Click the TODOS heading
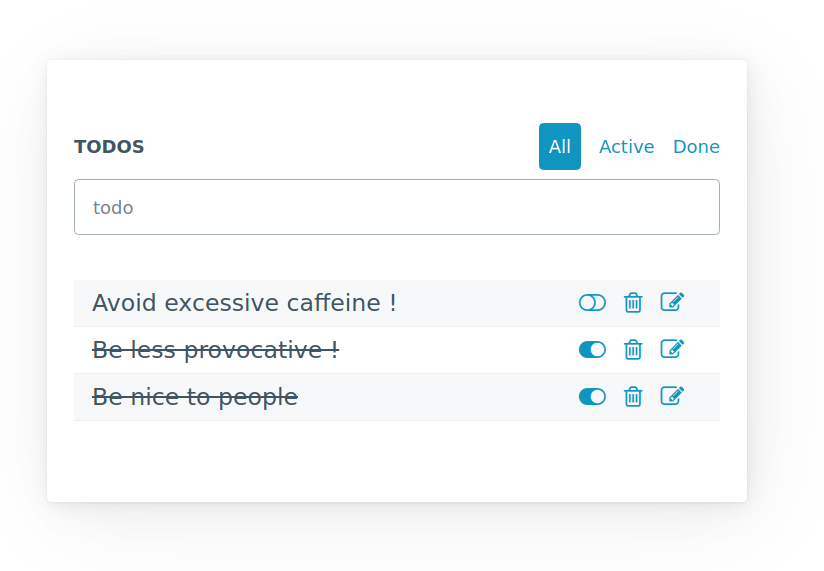This screenshot has width=824, height=571. pyautogui.click(x=109, y=147)
